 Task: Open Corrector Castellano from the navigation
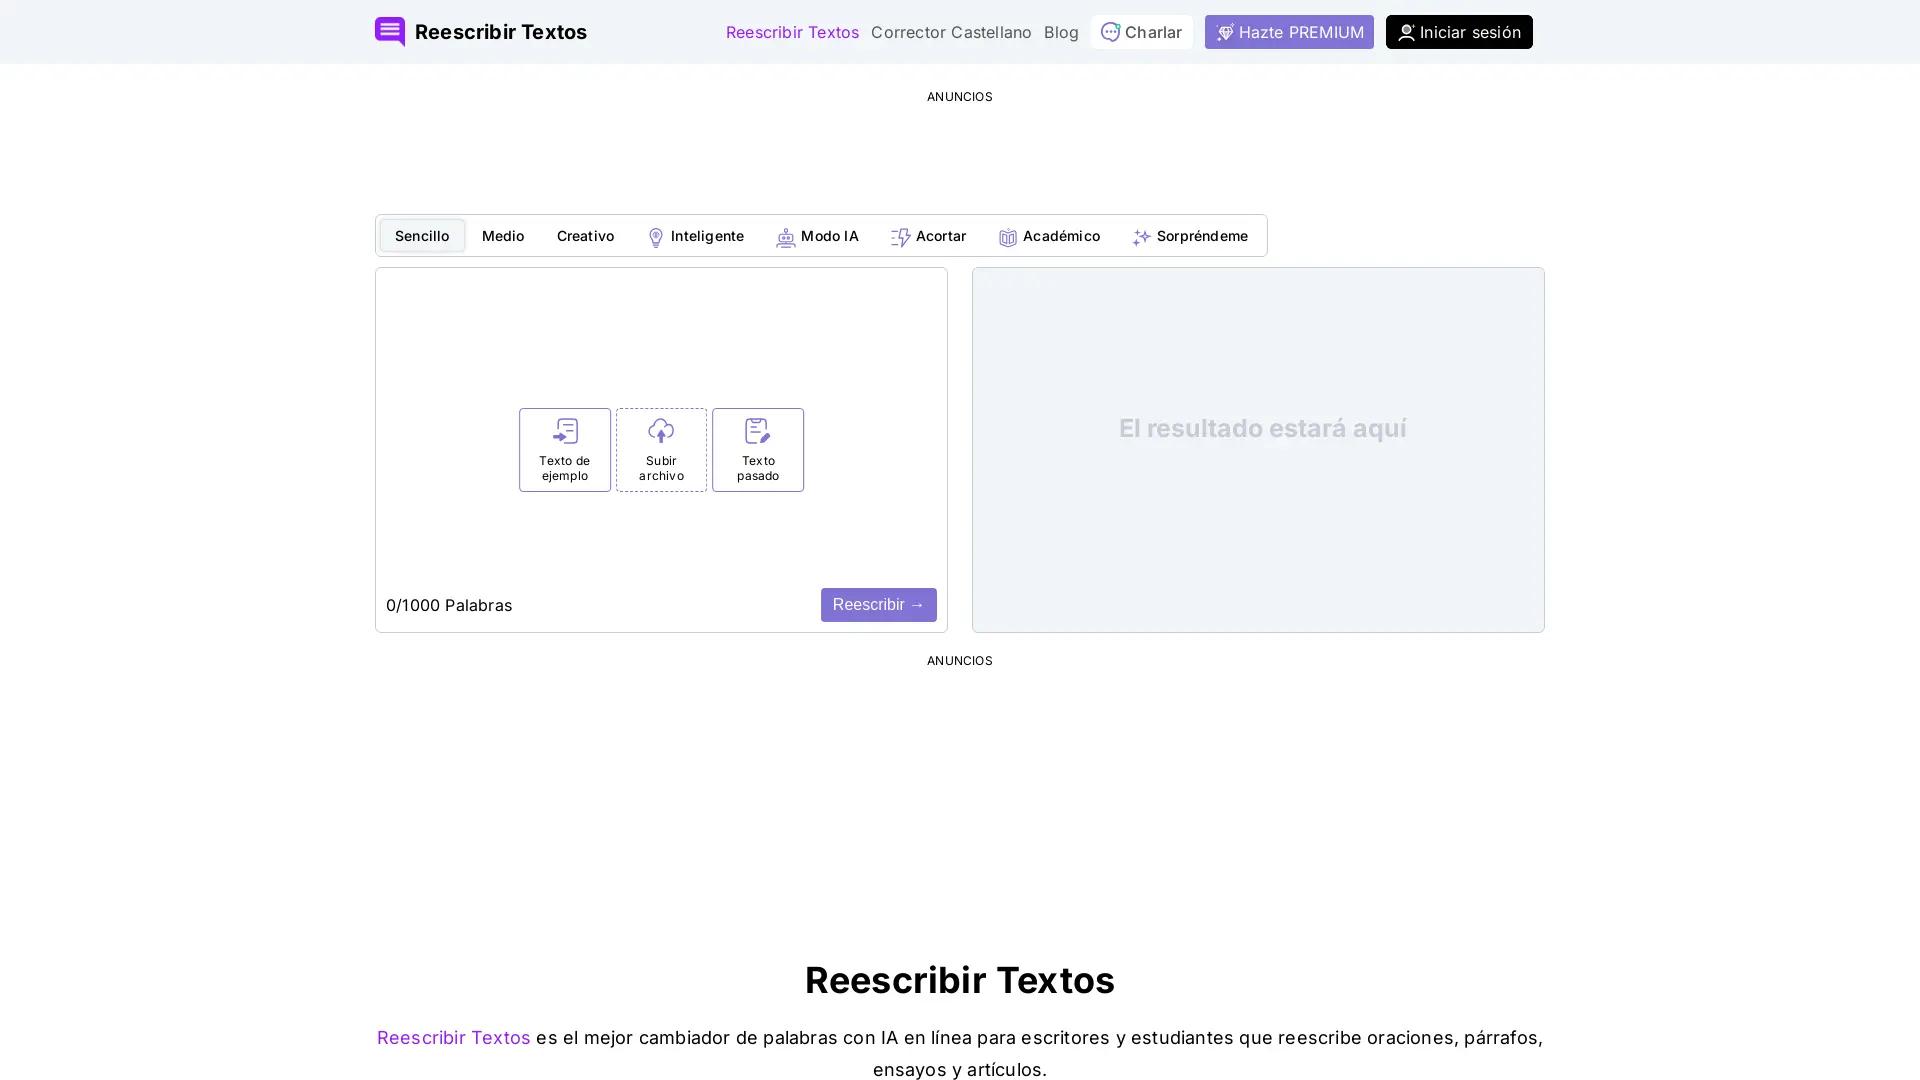click(950, 31)
